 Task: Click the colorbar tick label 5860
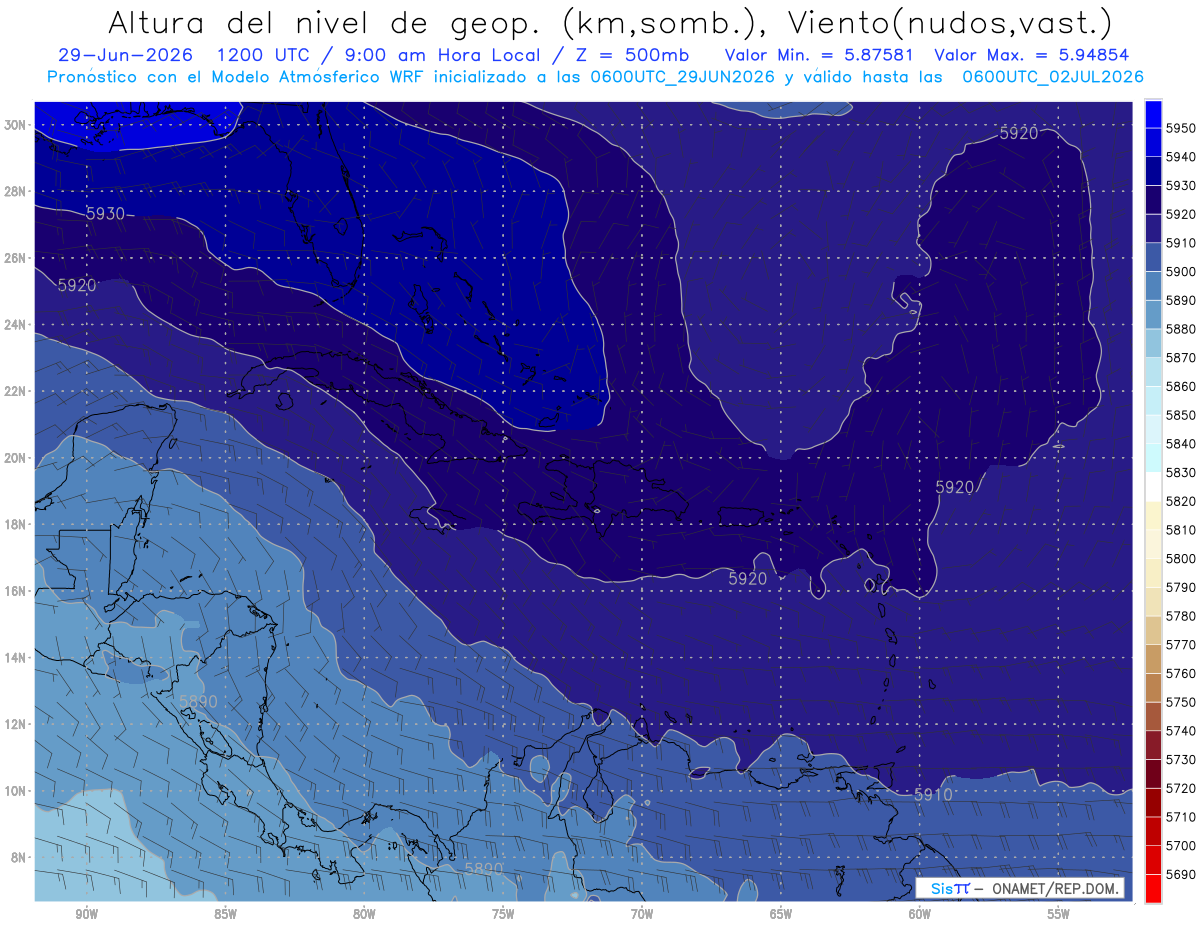pos(1181,386)
